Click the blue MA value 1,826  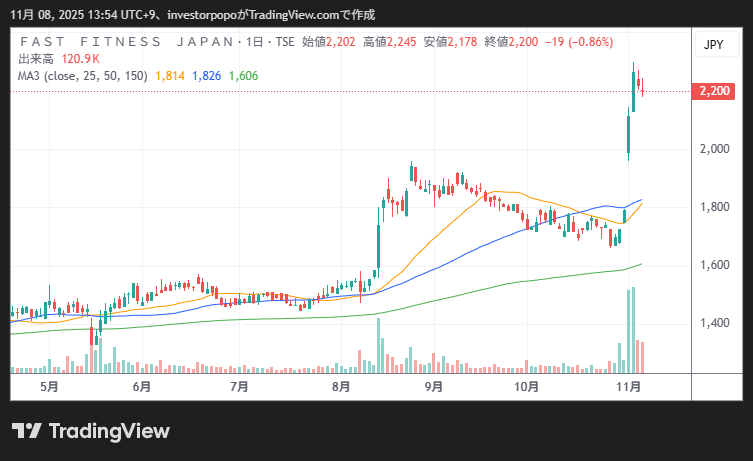[x=206, y=75]
